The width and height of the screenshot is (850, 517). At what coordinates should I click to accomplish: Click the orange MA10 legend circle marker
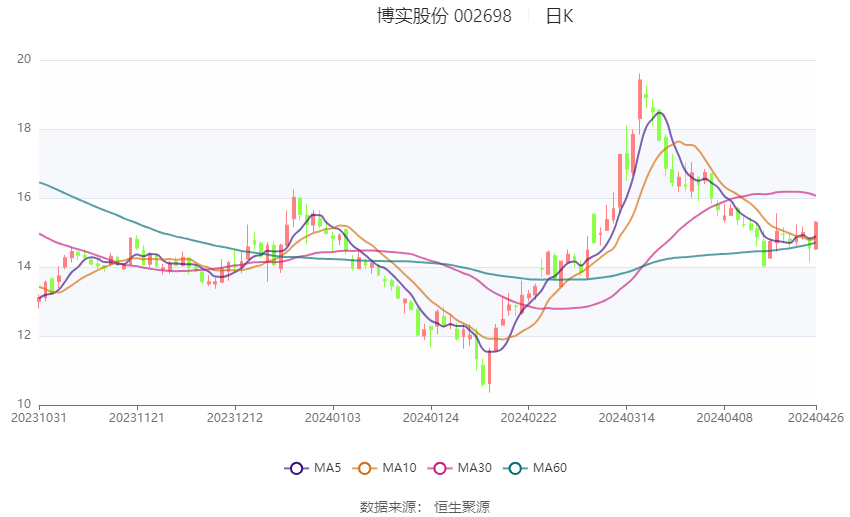coord(365,468)
